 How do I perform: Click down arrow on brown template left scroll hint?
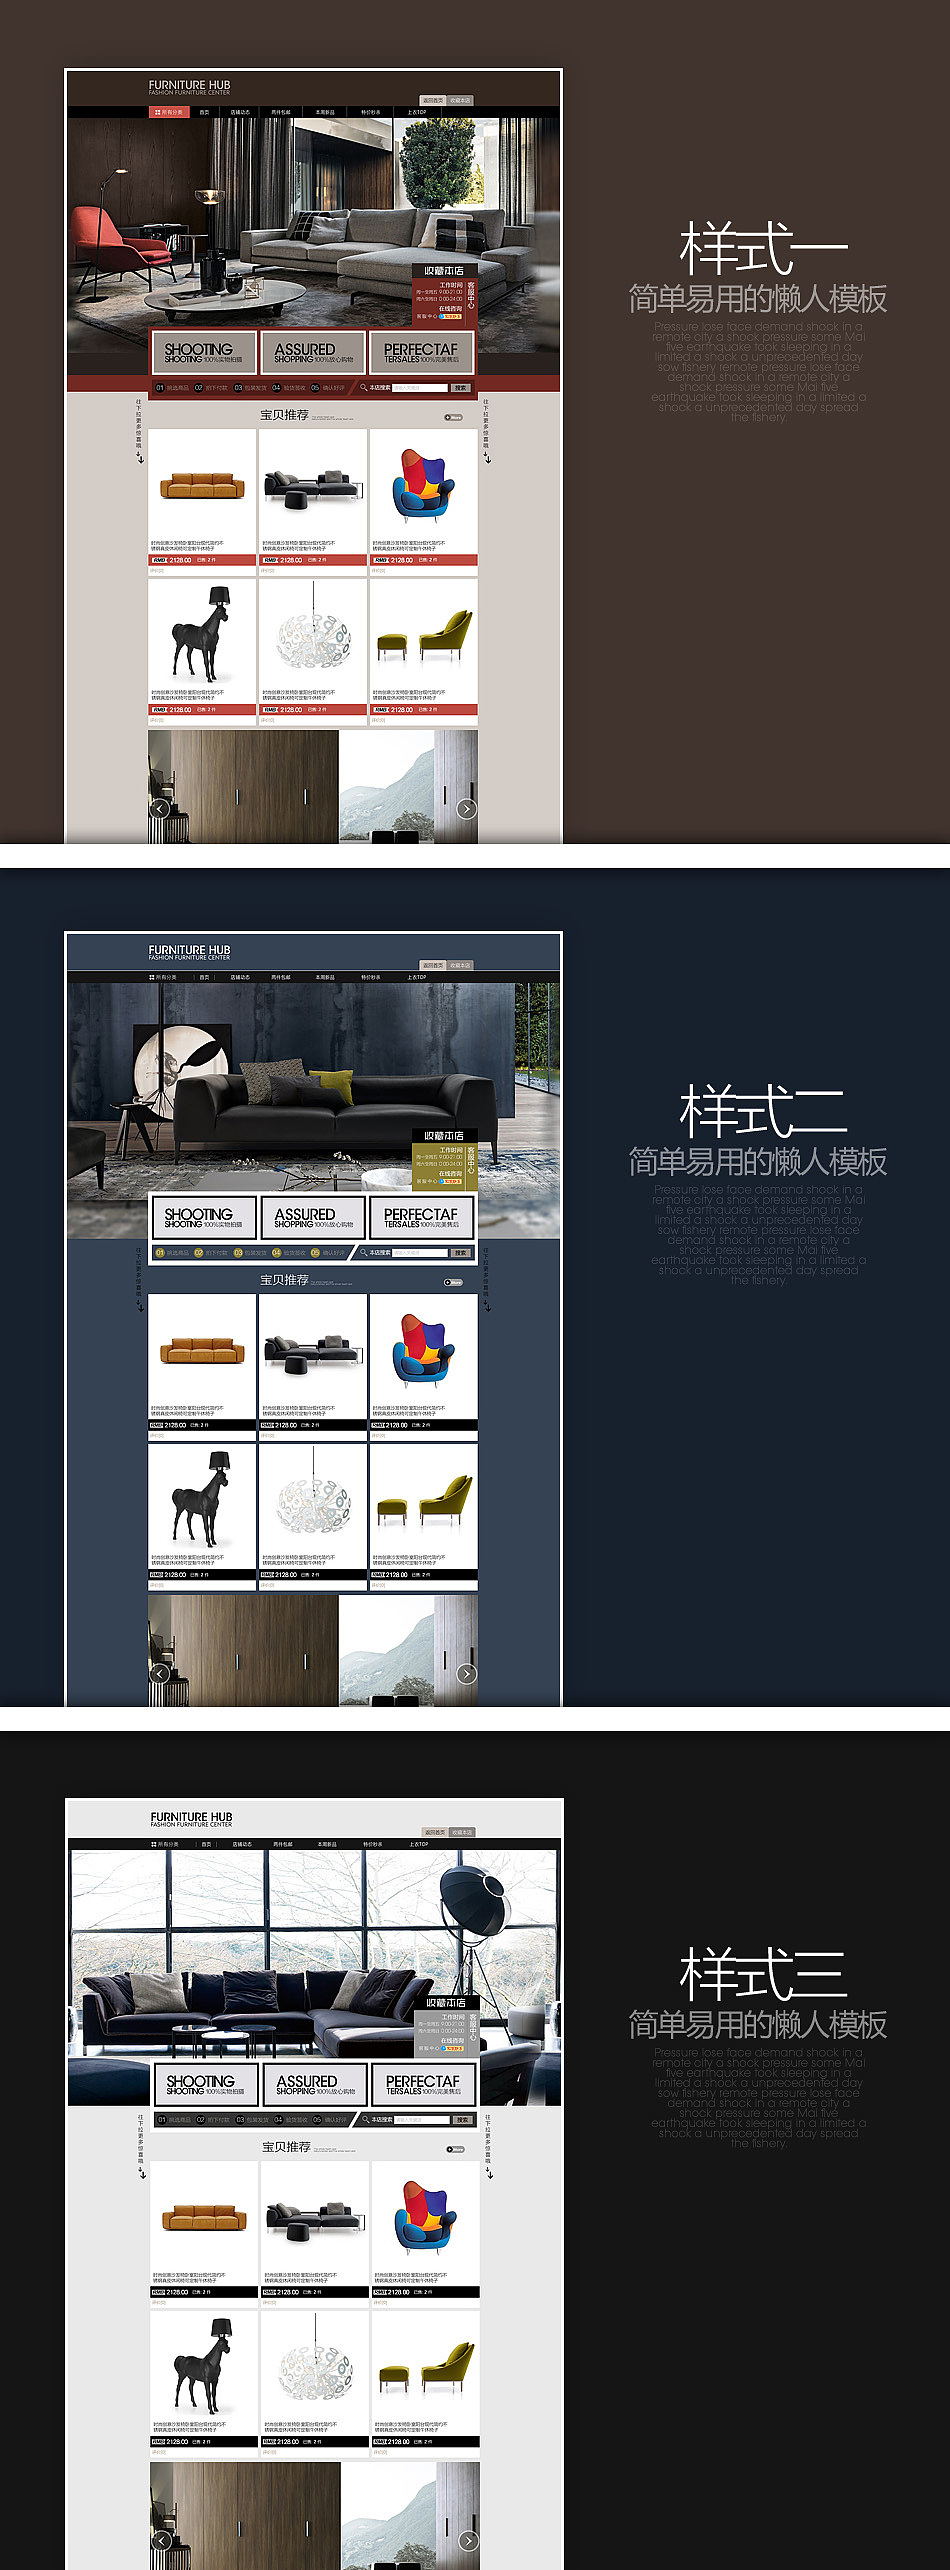[140, 458]
